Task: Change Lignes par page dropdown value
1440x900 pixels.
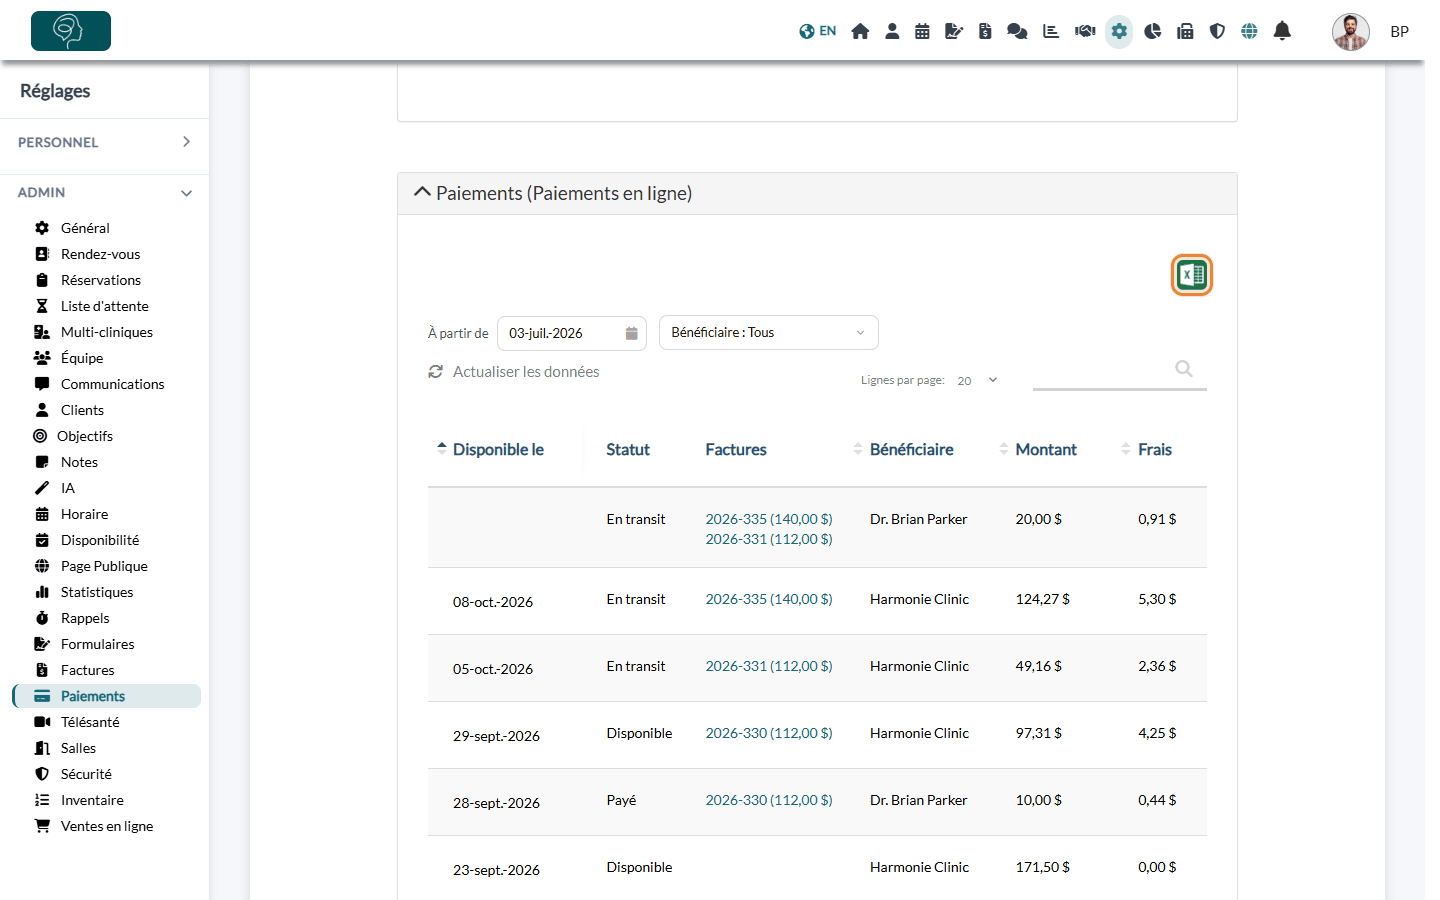Action: tap(977, 380)
